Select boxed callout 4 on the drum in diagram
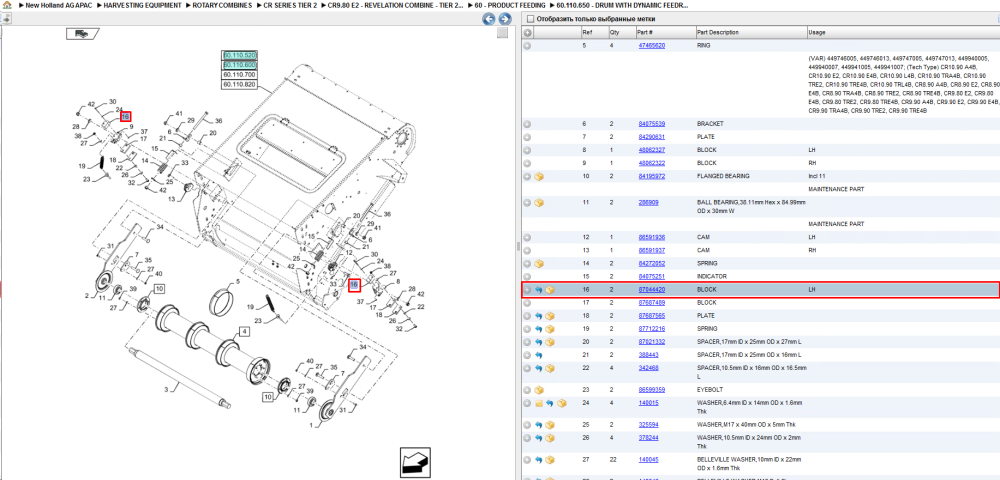This screenshot has width=1000, height=480. pyautogui.click(x=244, y=331)
